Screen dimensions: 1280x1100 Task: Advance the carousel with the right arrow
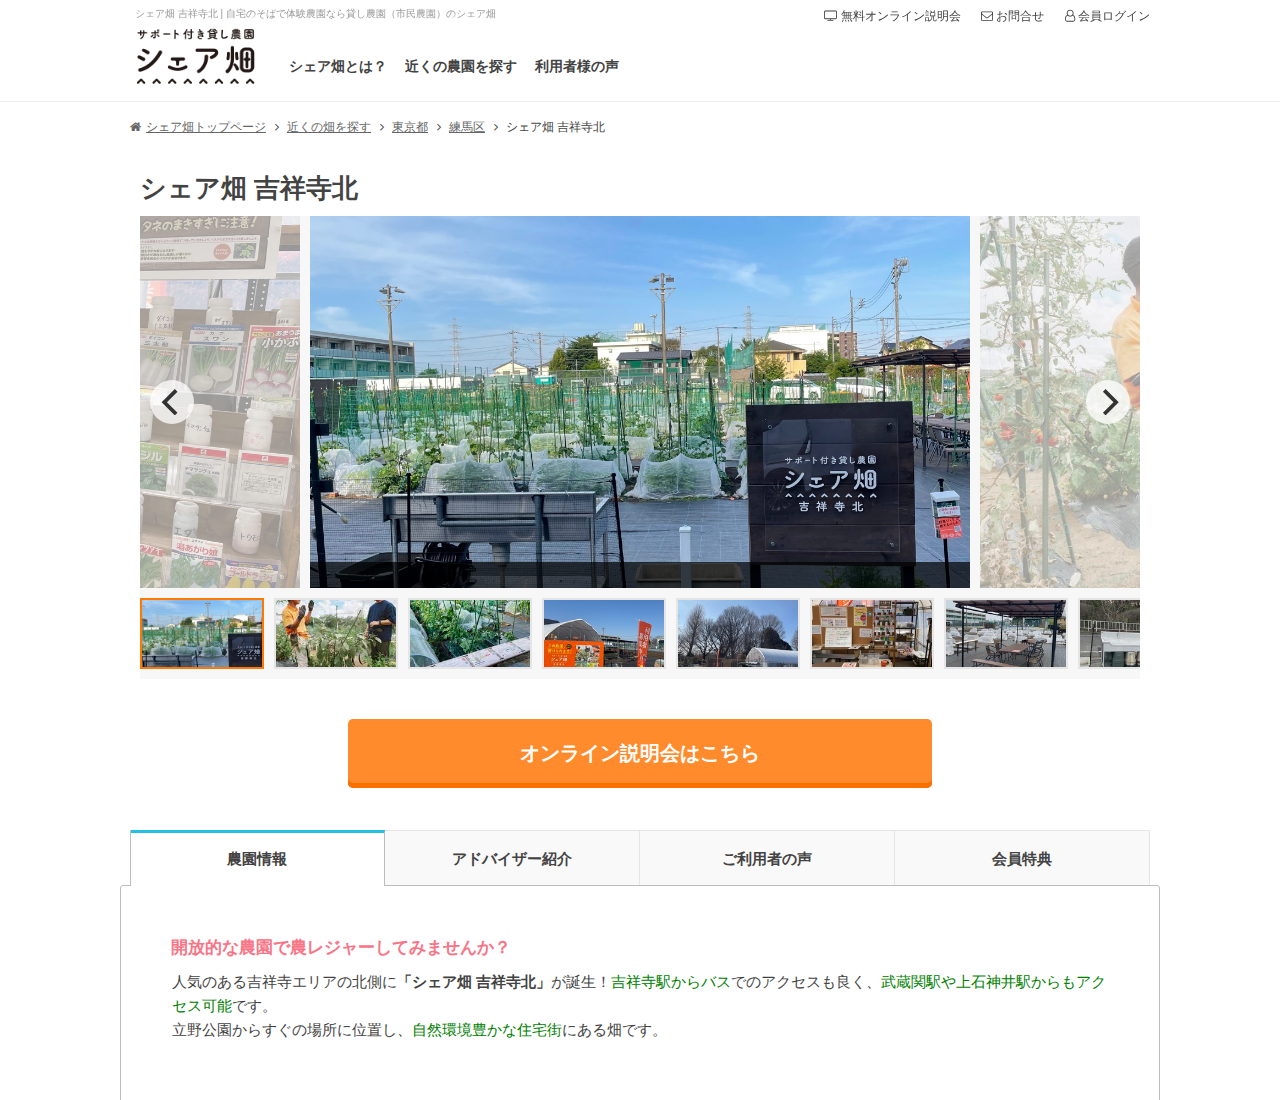1108,402
